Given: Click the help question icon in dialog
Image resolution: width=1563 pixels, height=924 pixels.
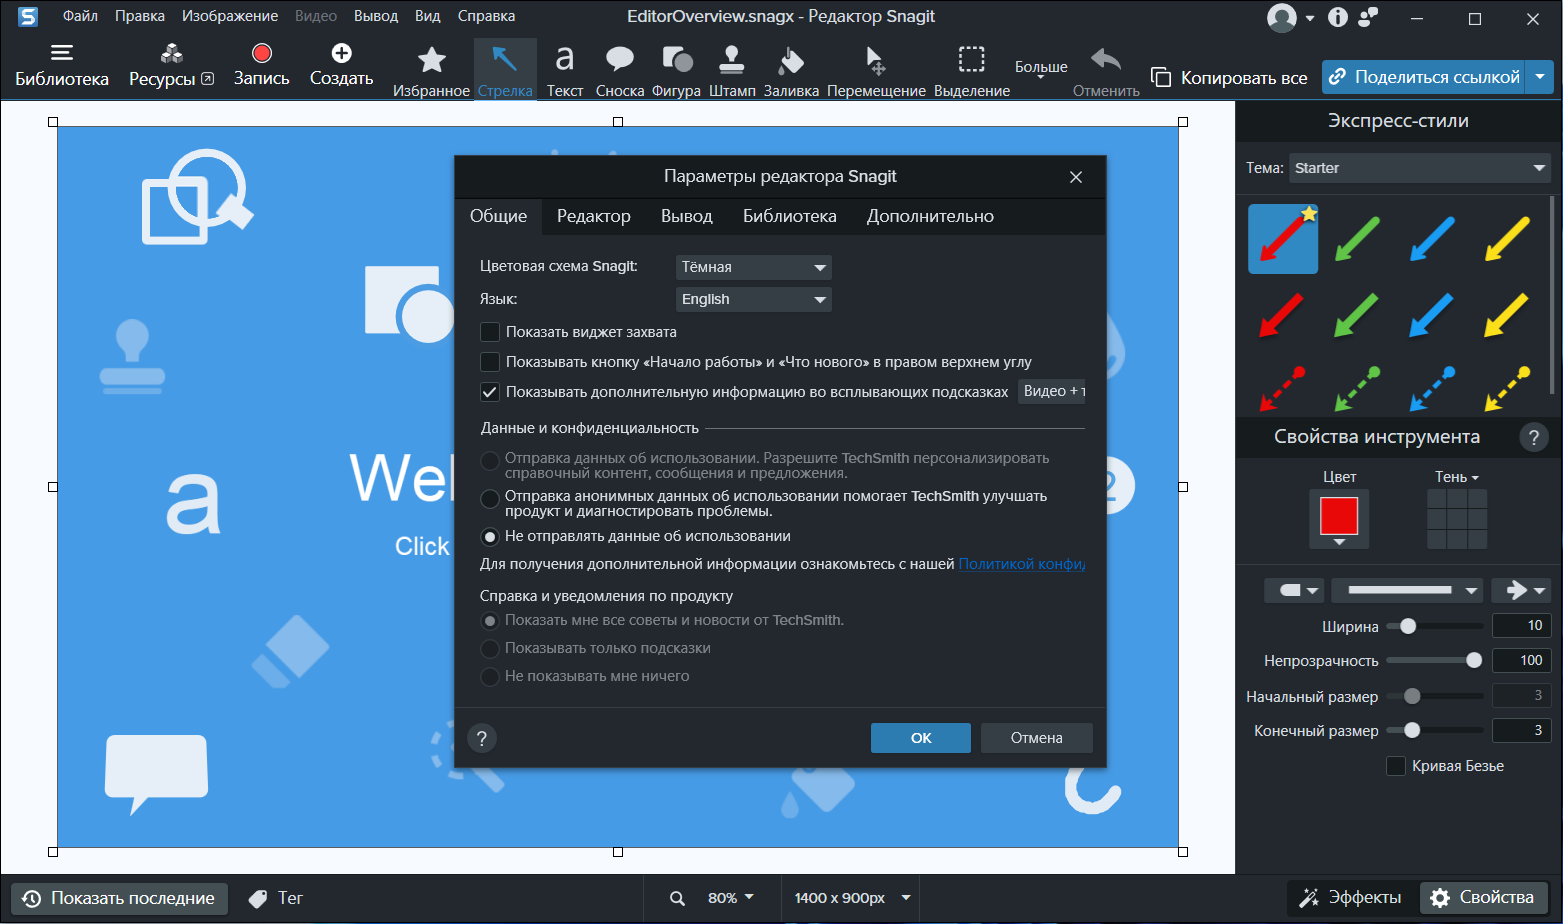Looking at the screenshot, I should click(x=482, y=738).
